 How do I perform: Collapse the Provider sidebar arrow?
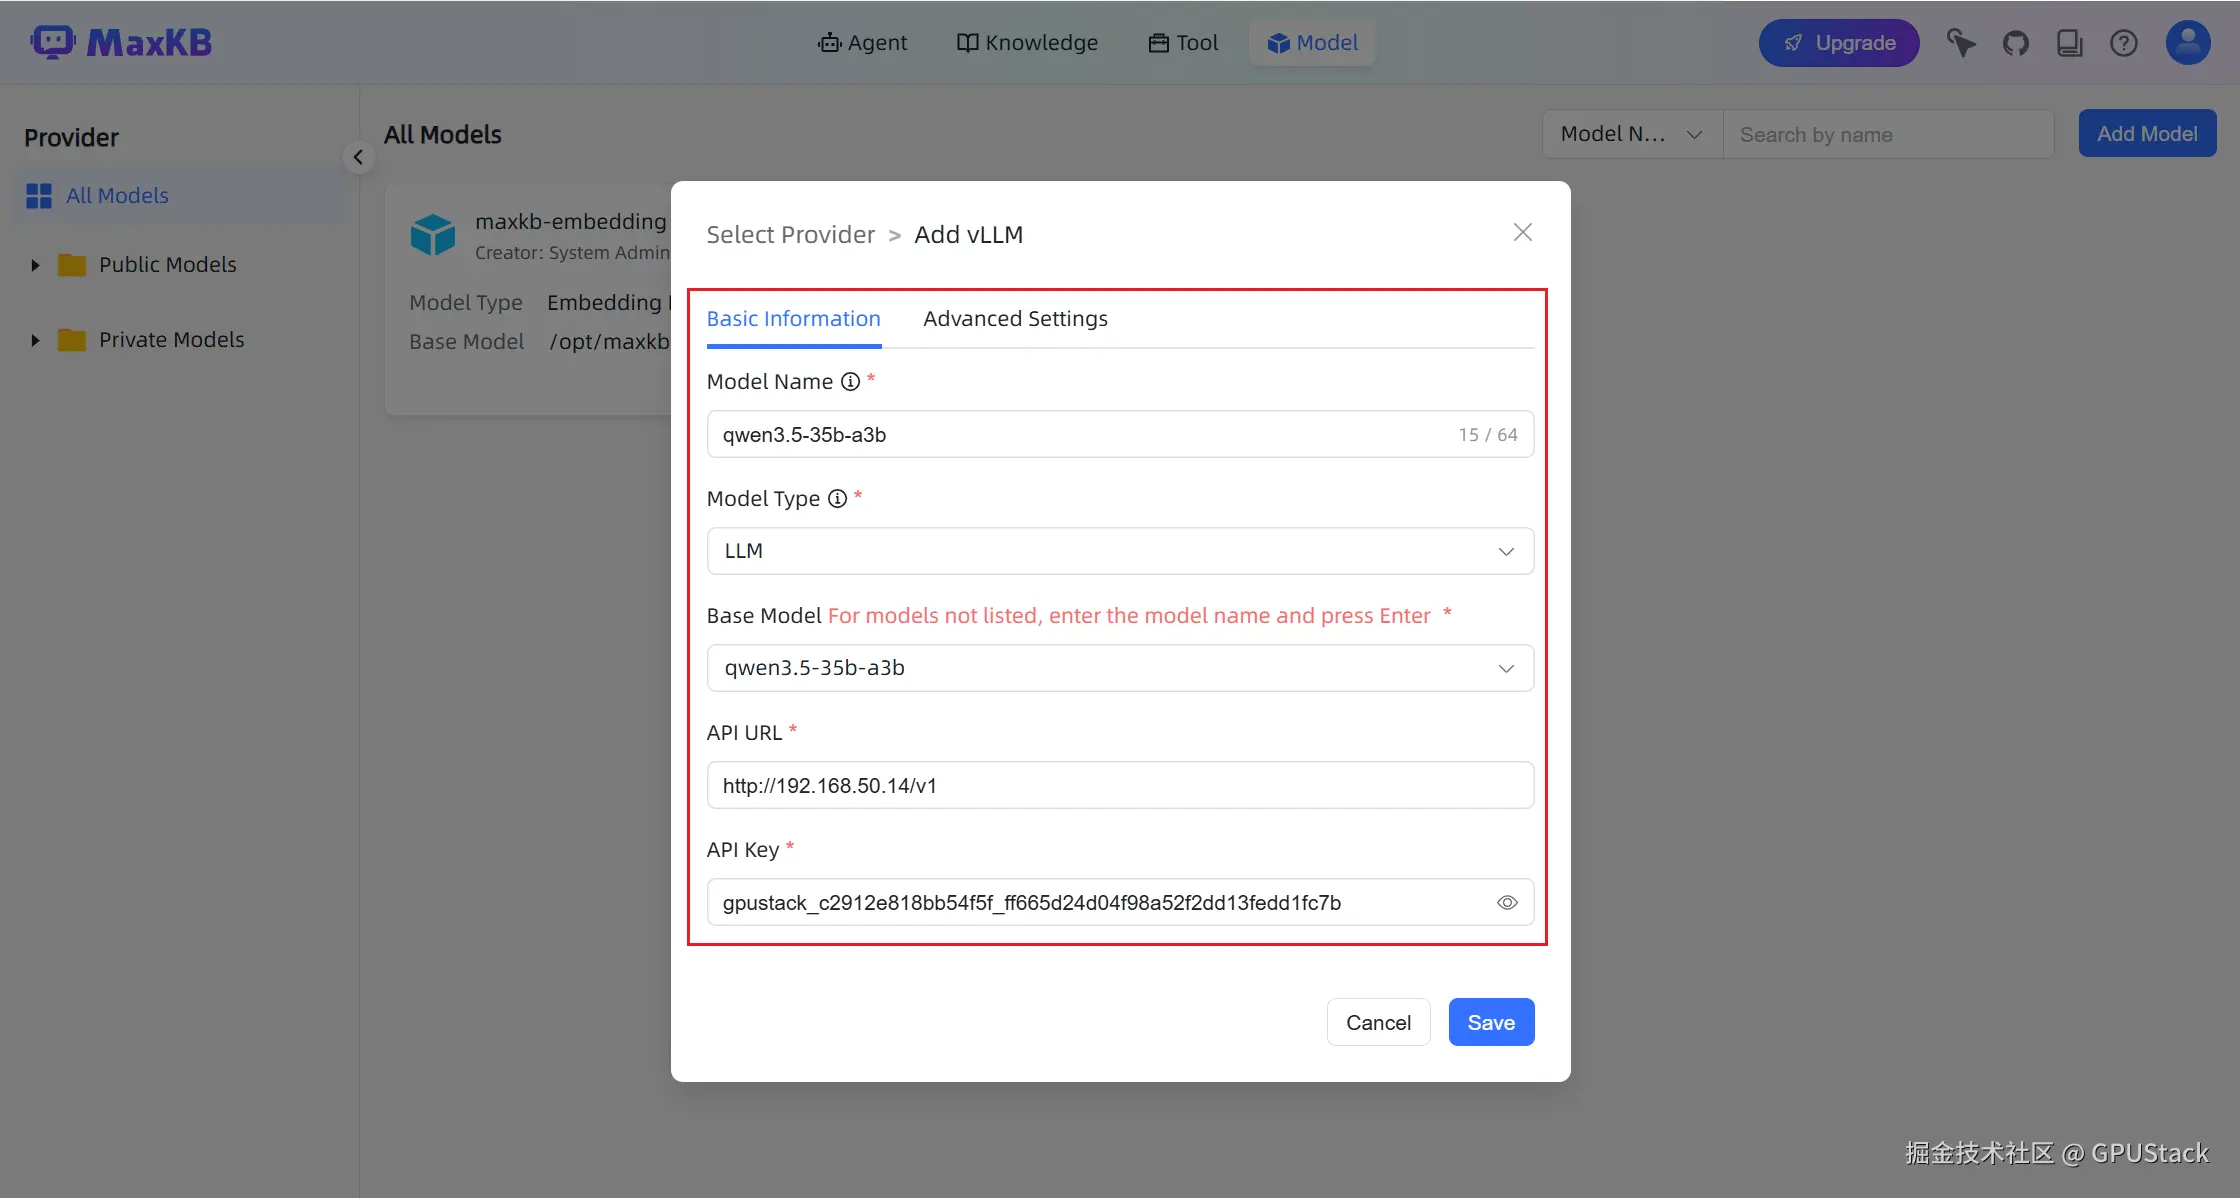coord(358,157)
